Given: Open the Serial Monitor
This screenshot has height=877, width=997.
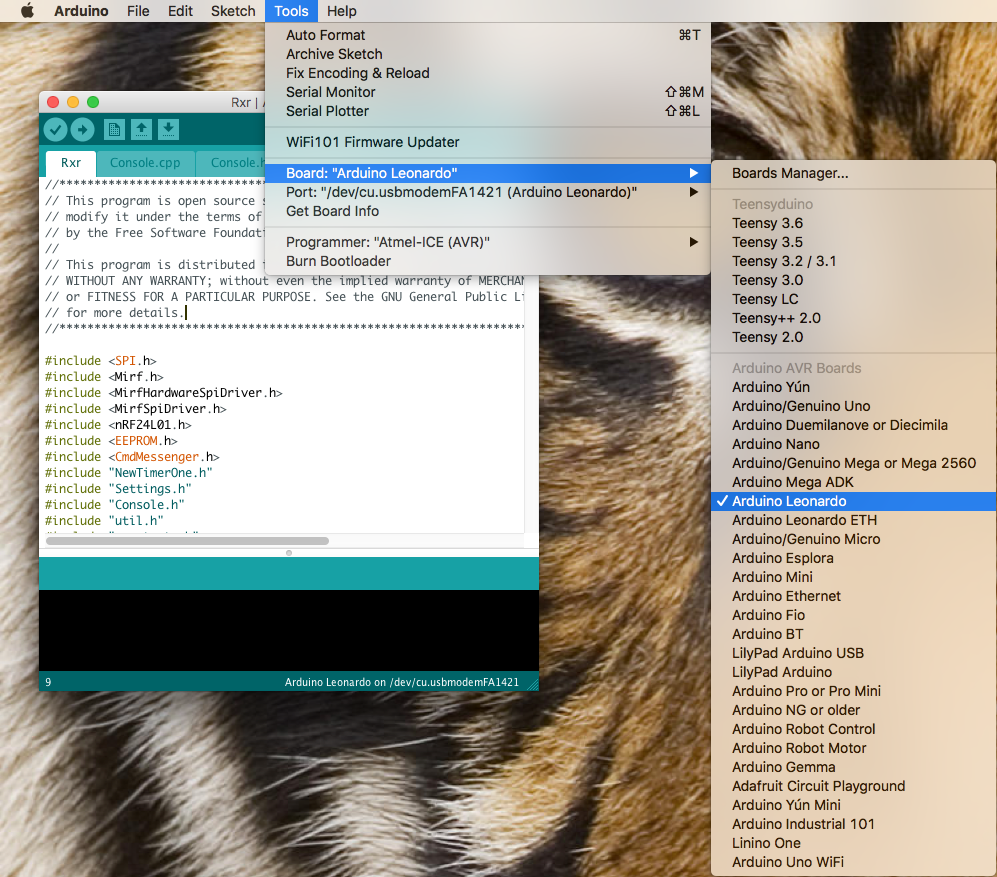Looking at the screenshot, I should 488,92.
